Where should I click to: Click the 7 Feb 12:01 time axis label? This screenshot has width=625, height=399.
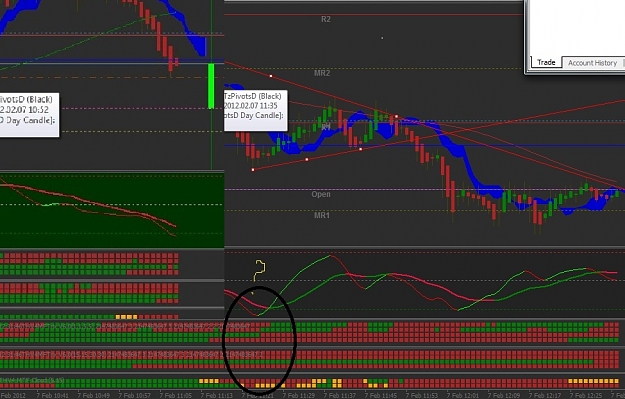[x=463, y=395]
